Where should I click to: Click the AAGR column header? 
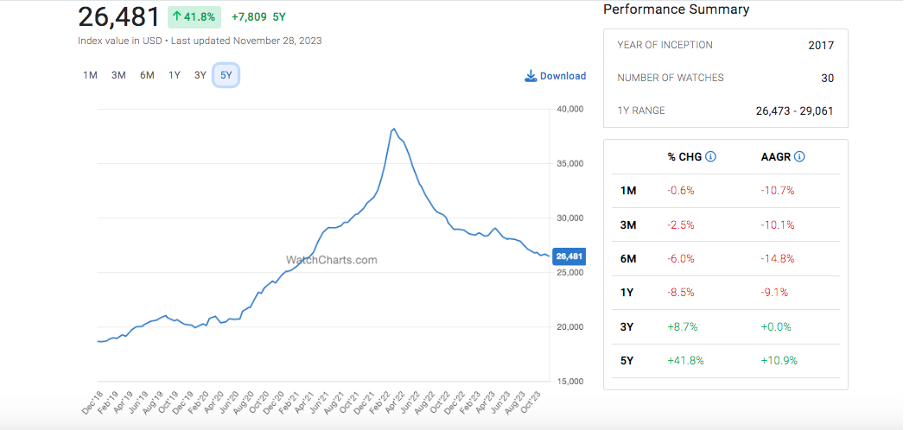(x=776, y=157)
